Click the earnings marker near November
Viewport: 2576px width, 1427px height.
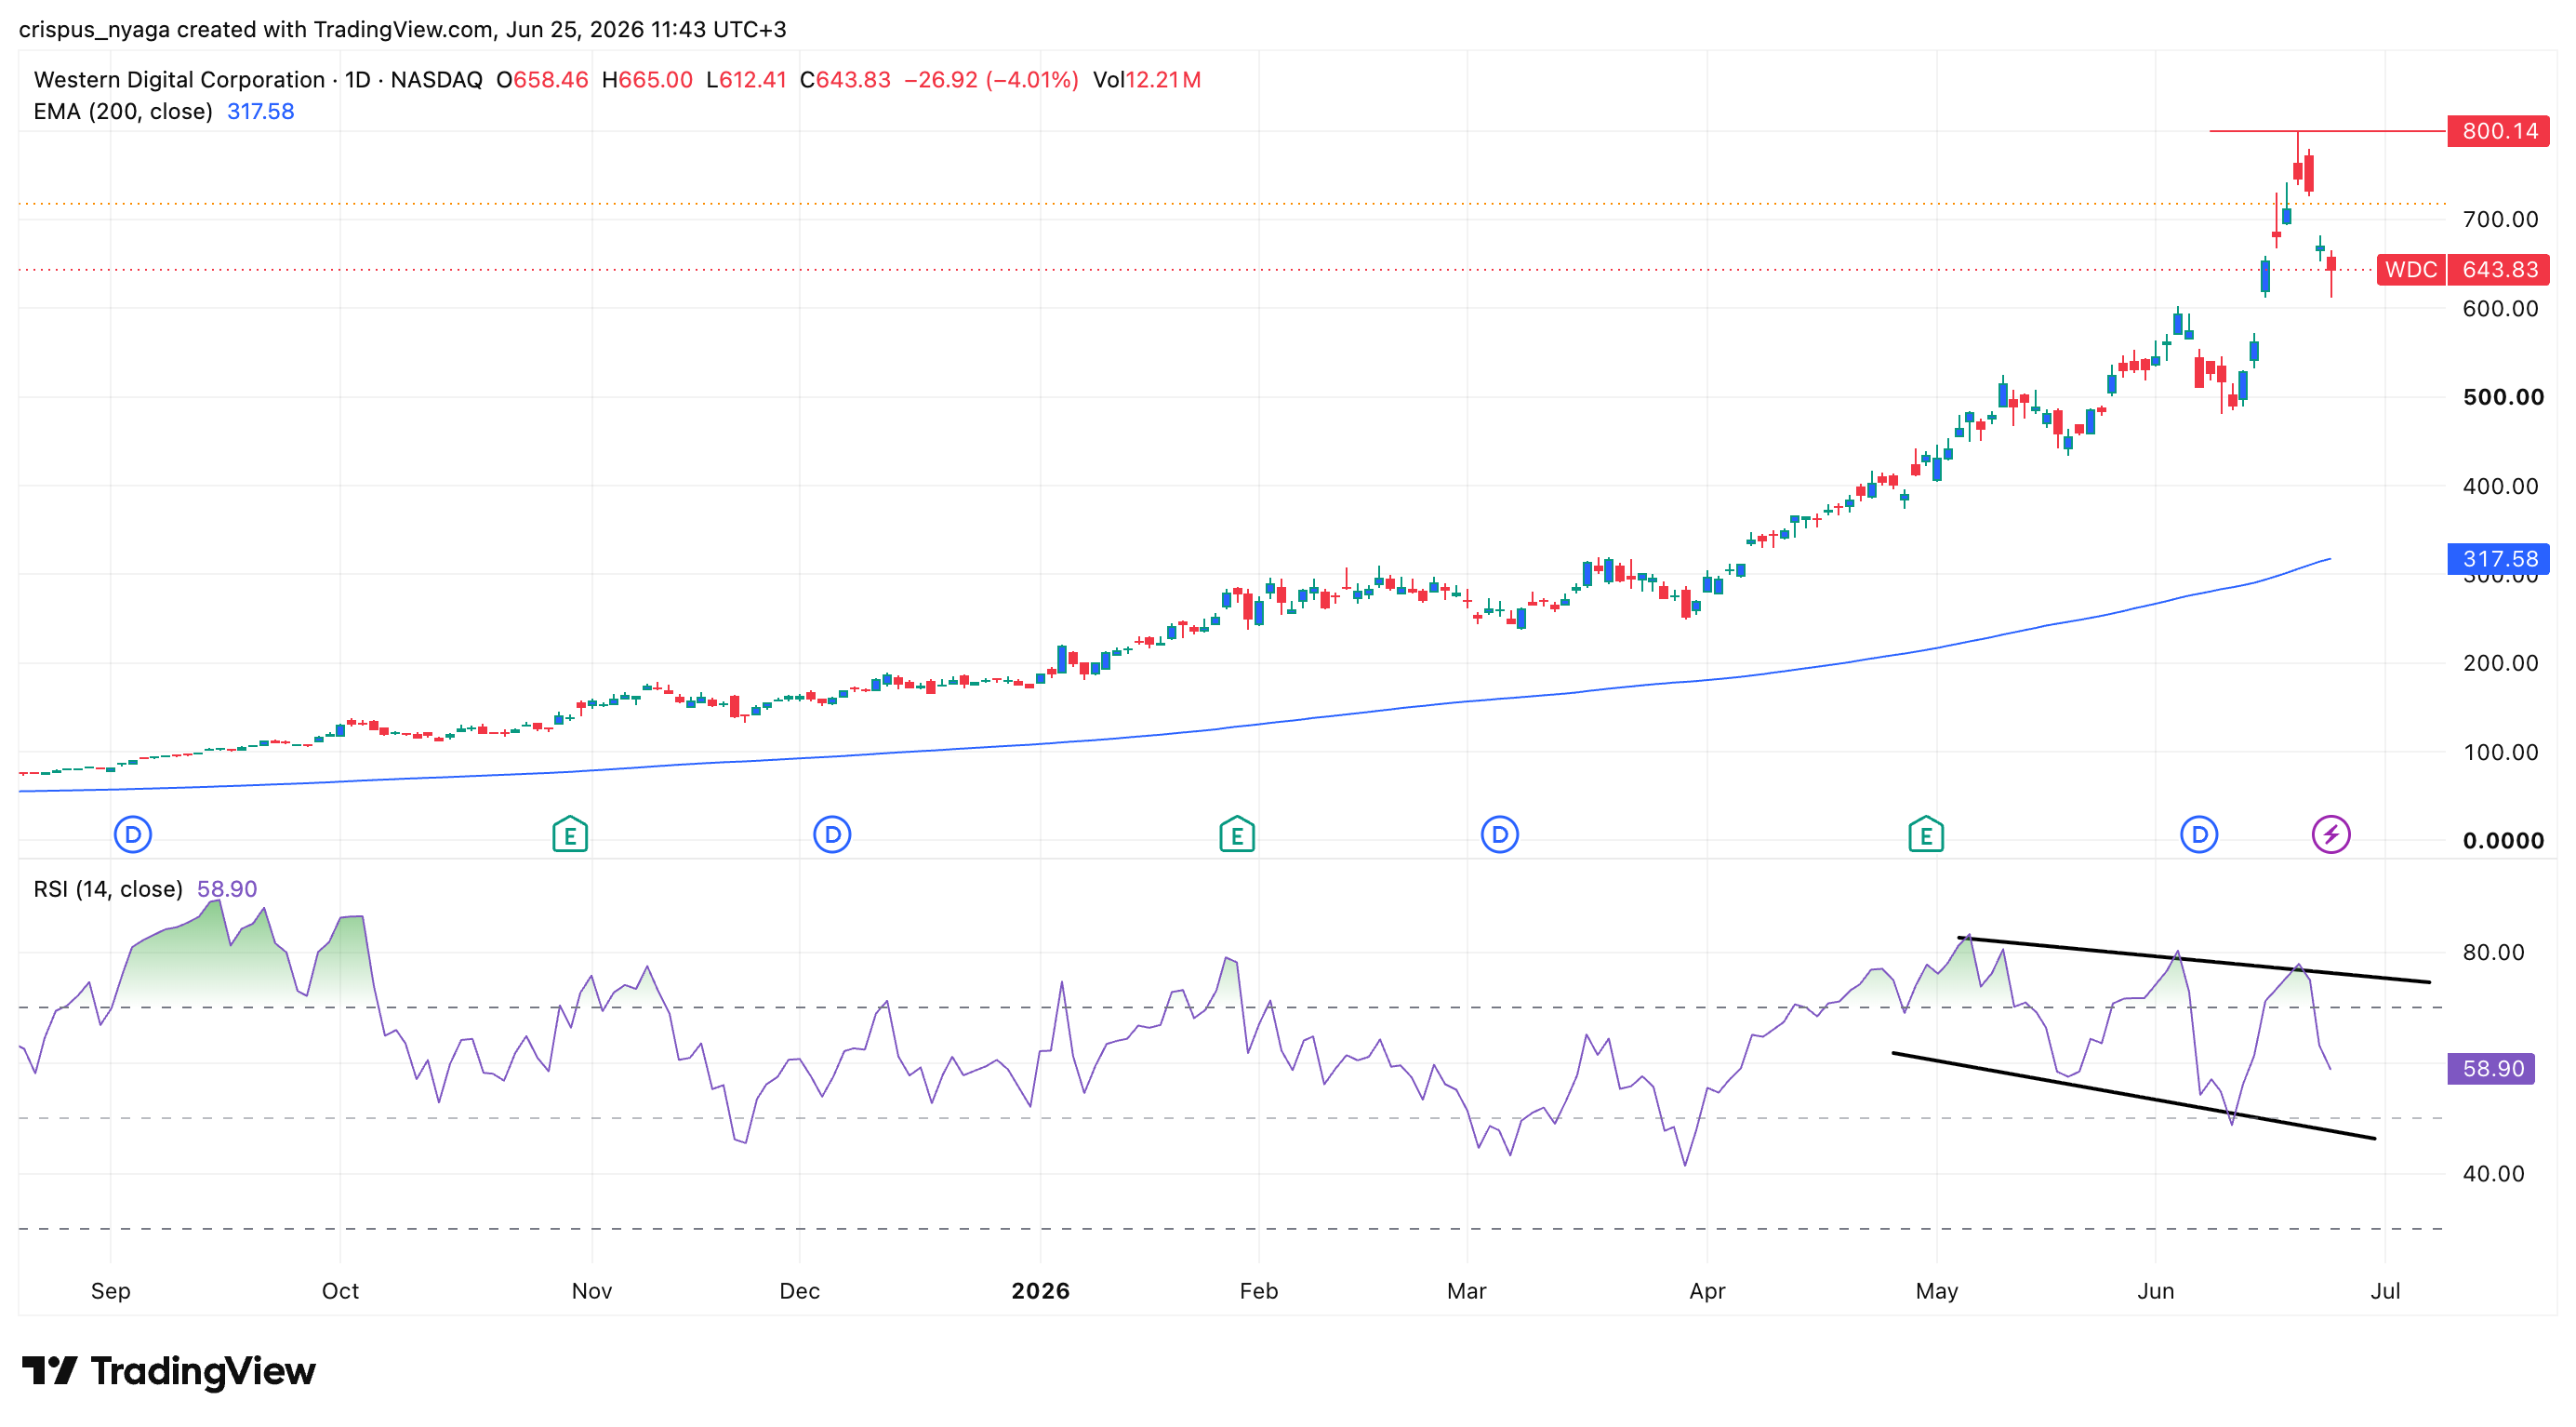click(x=570, y=834)
